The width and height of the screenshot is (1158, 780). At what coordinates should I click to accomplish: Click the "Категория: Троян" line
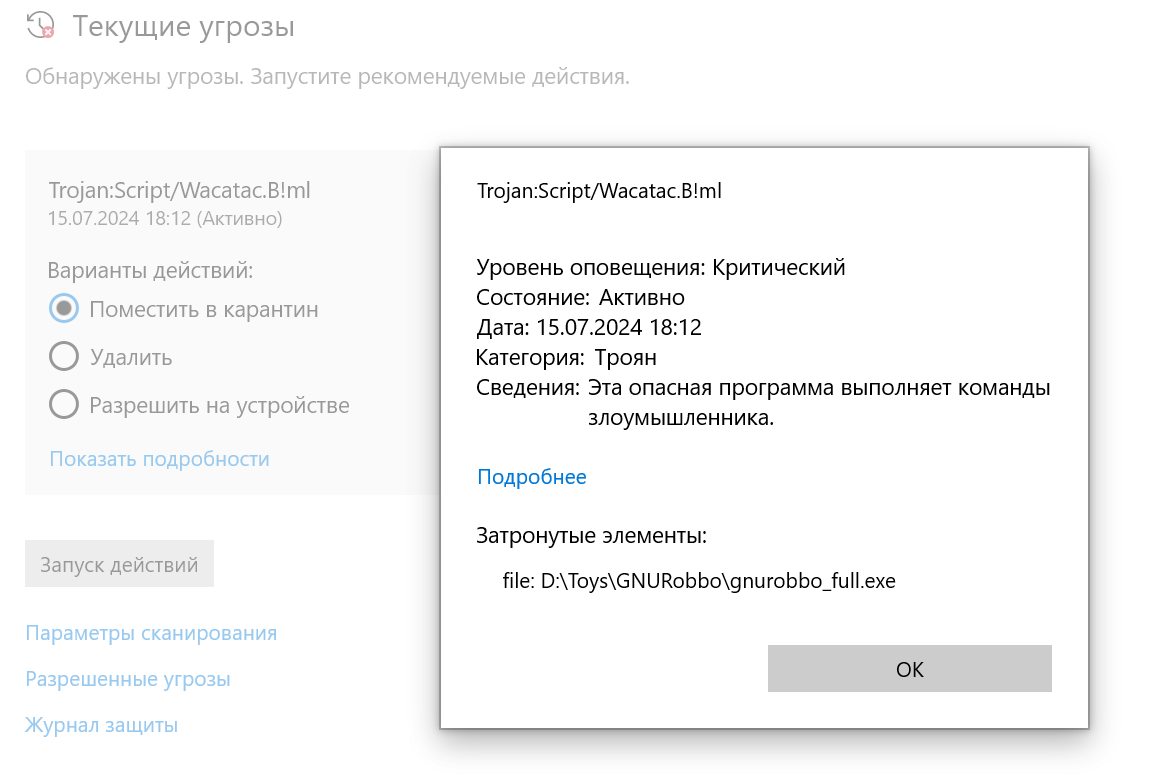[566, 357]
